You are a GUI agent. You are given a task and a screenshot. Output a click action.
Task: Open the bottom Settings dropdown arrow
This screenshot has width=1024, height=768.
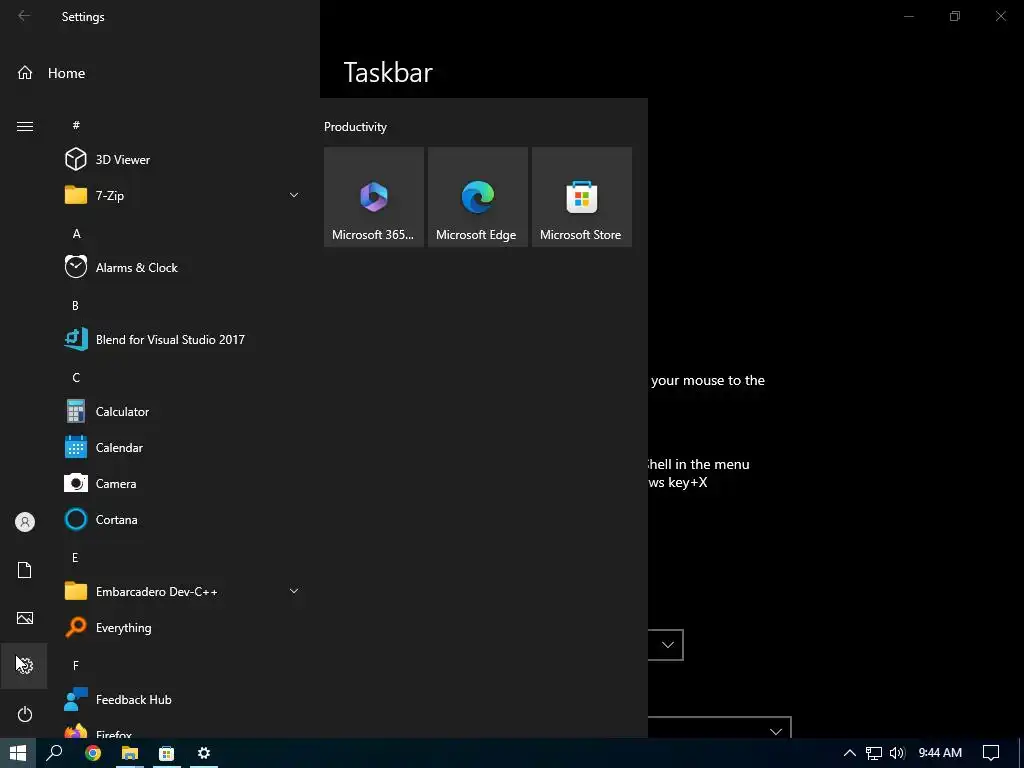click(776, 731)
